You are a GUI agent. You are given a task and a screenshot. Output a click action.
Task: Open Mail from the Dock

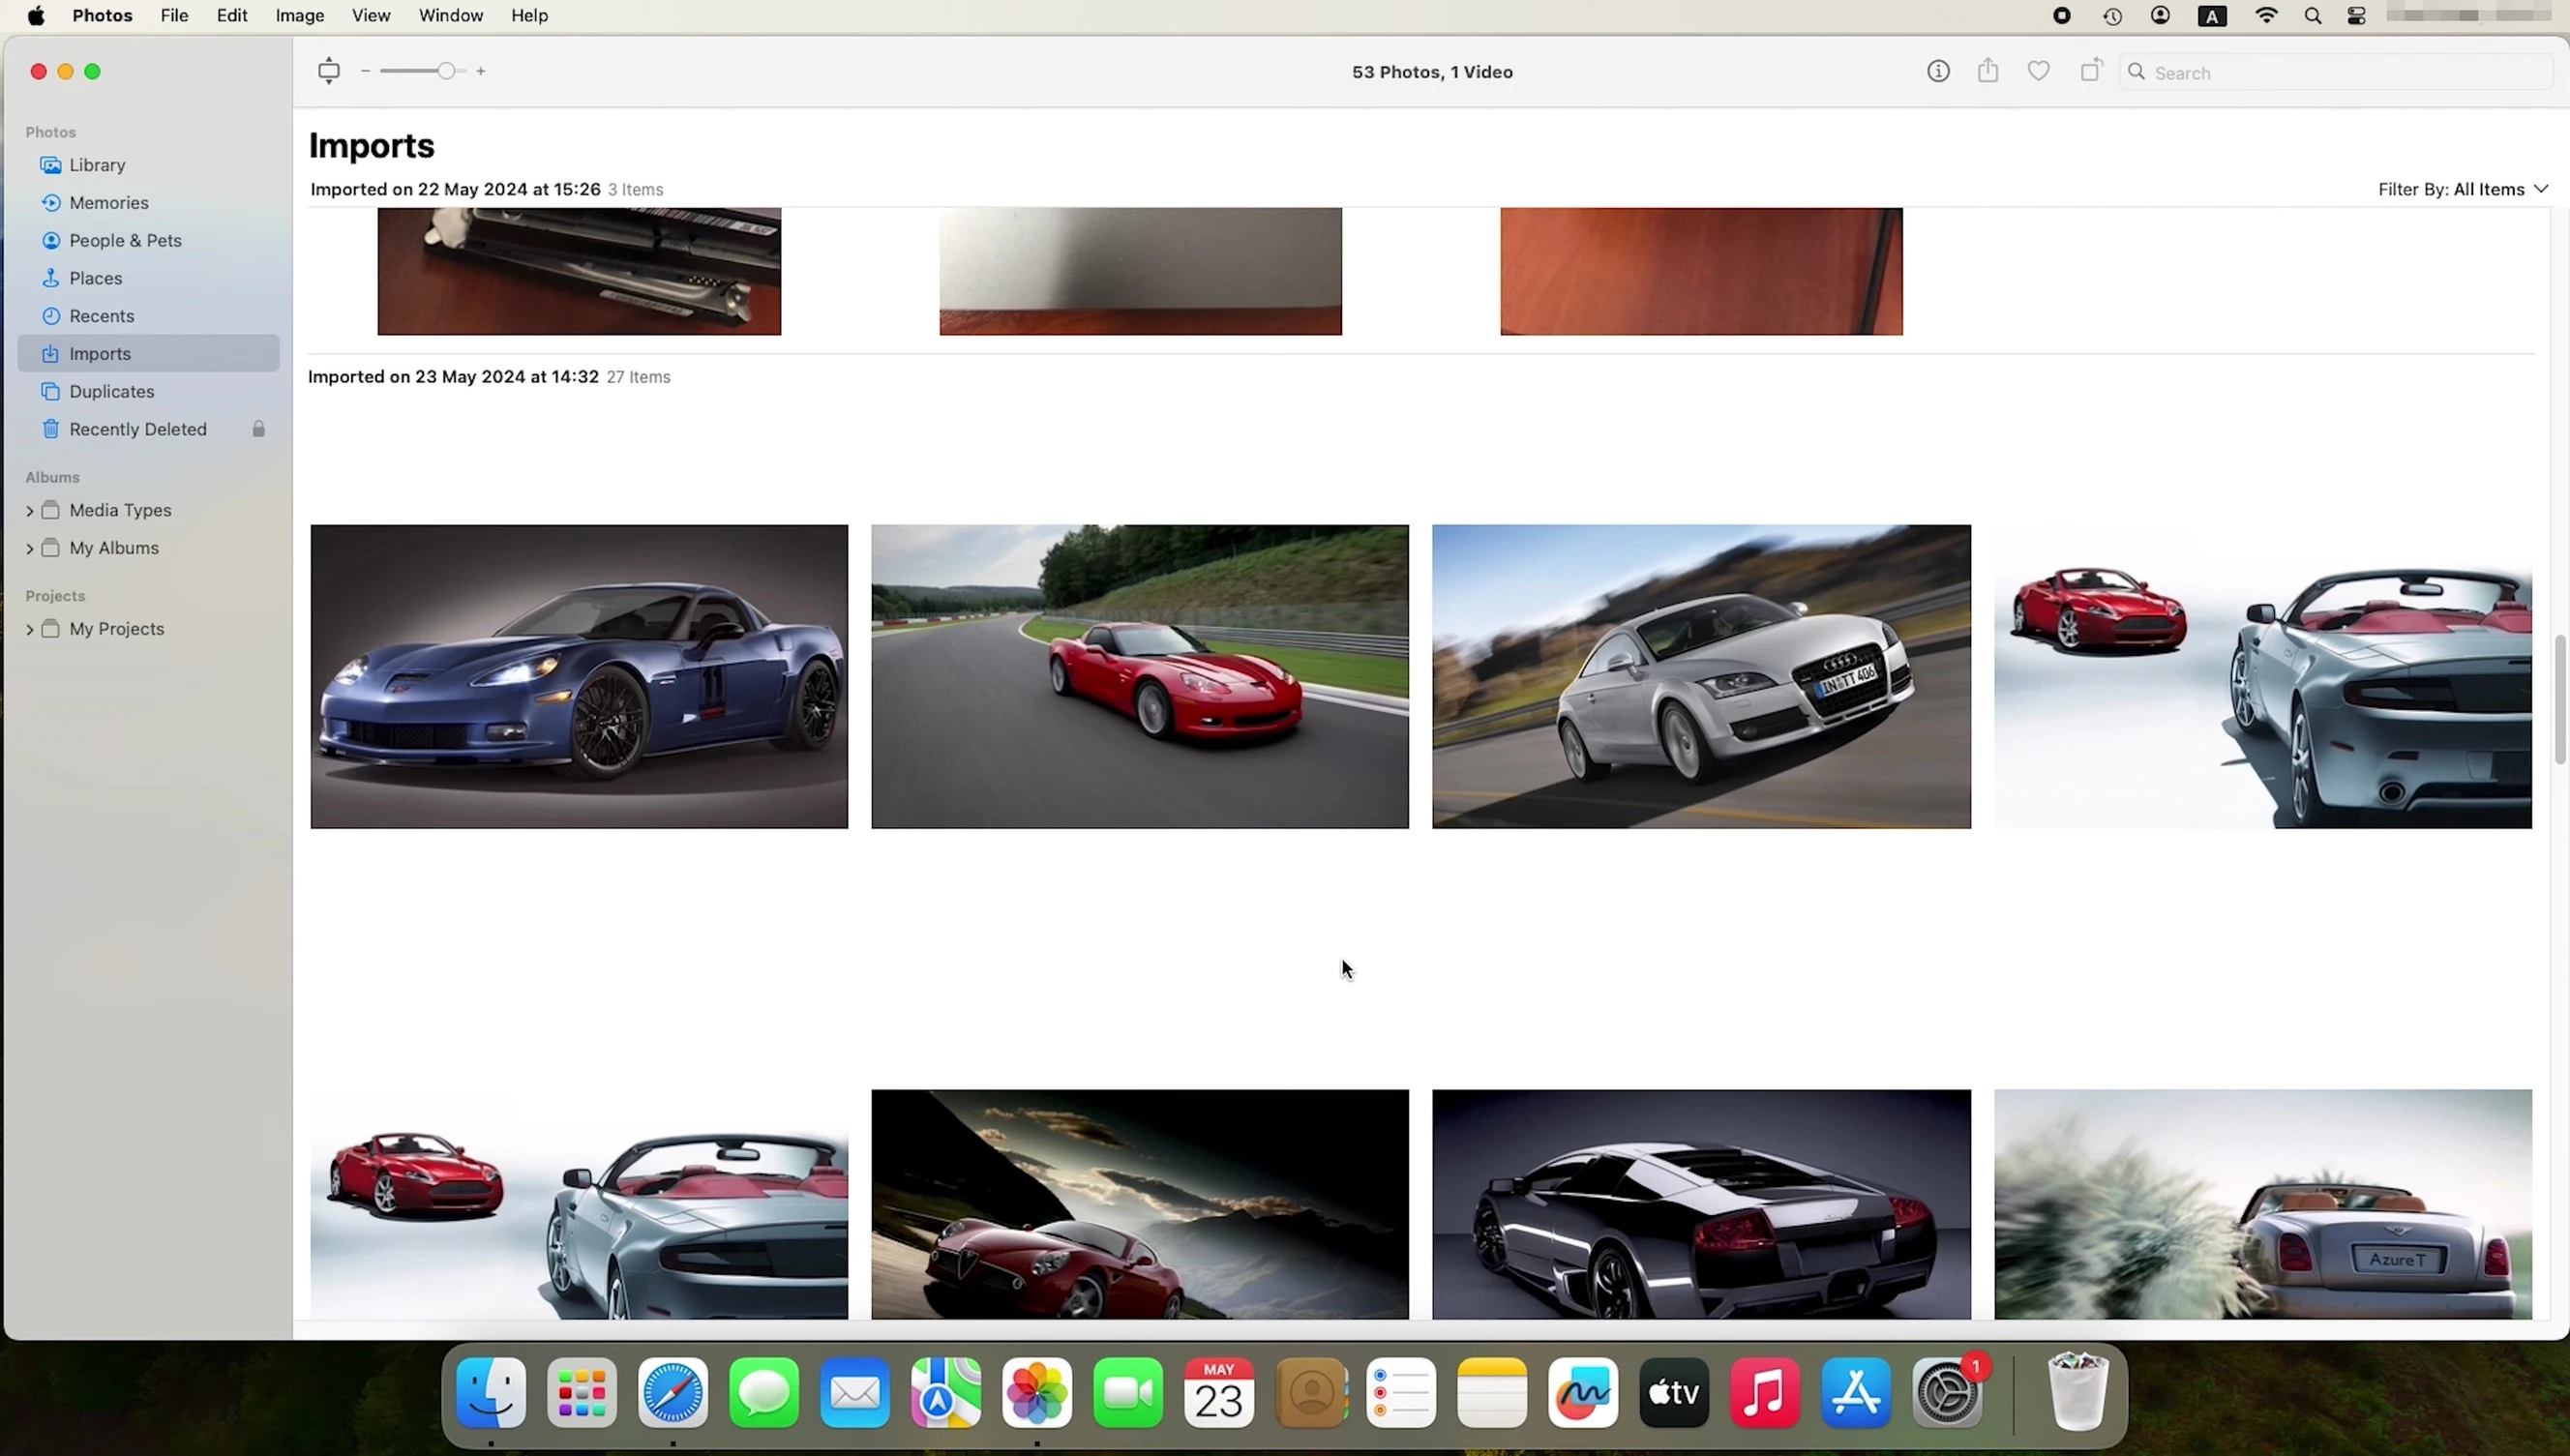pos(855,1392)
